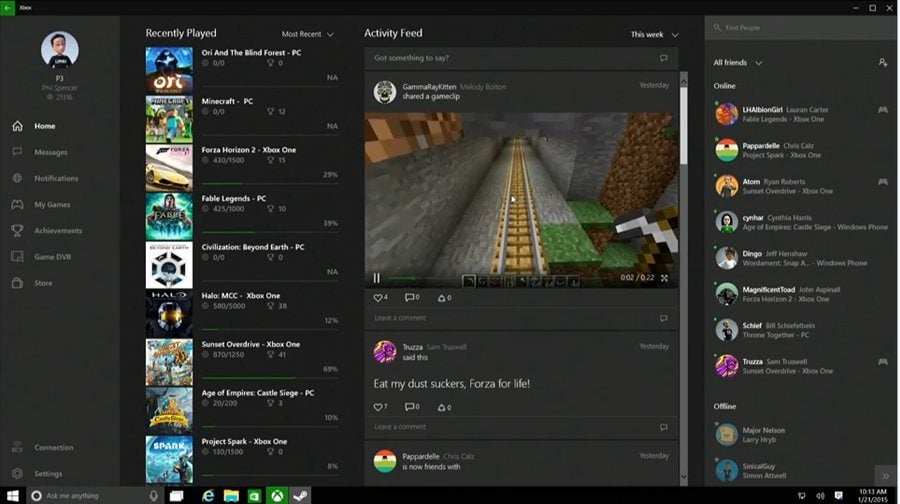
Task: Select Age of Empires: Castle Siege title
Action: pos(258,393)
